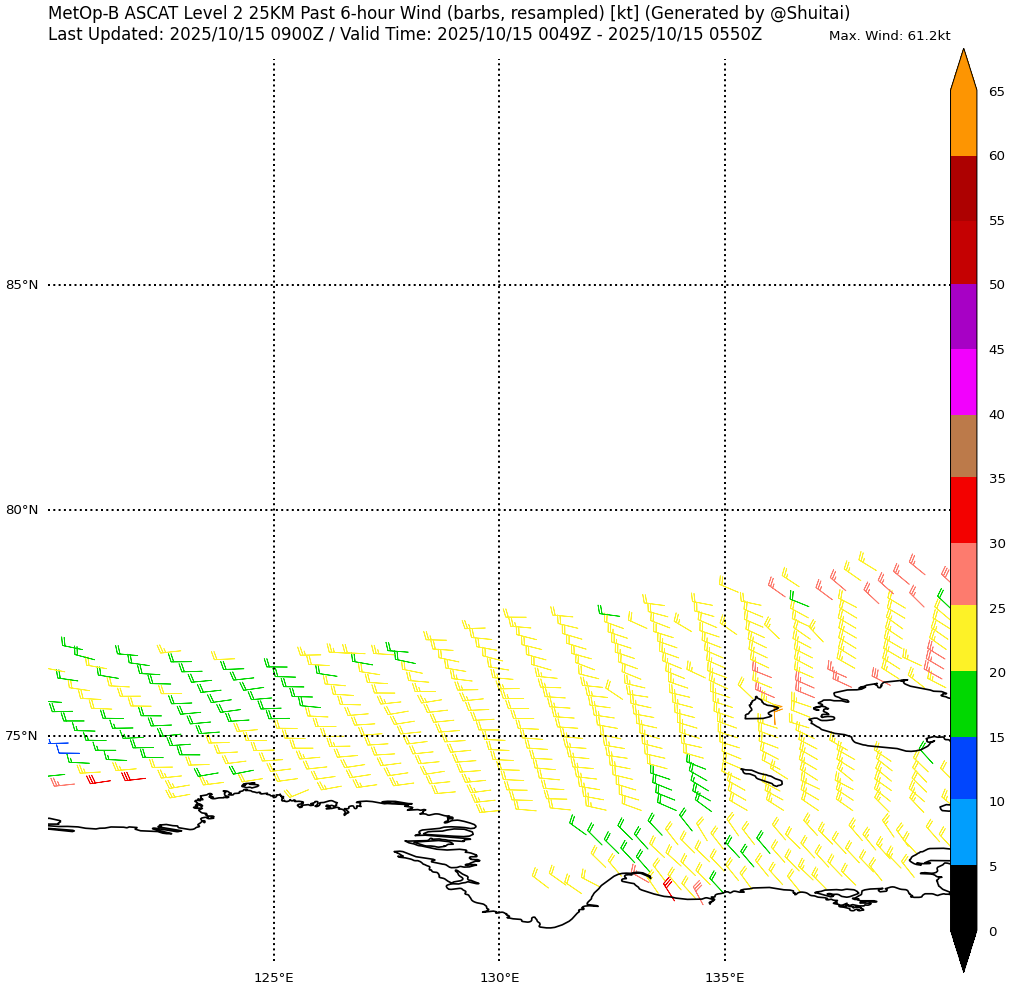Click the green 15-20 kt colorbar segment
Image resolution: width=1010 pixels, height=989 pixels.
click(x=963, y=704)
